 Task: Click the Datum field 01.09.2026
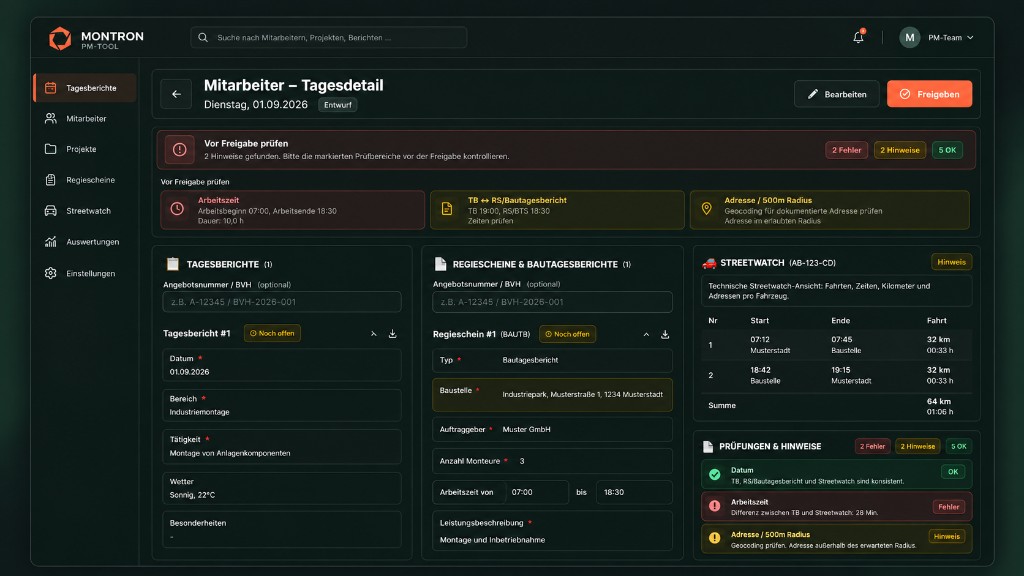click(x=282, y=365)
